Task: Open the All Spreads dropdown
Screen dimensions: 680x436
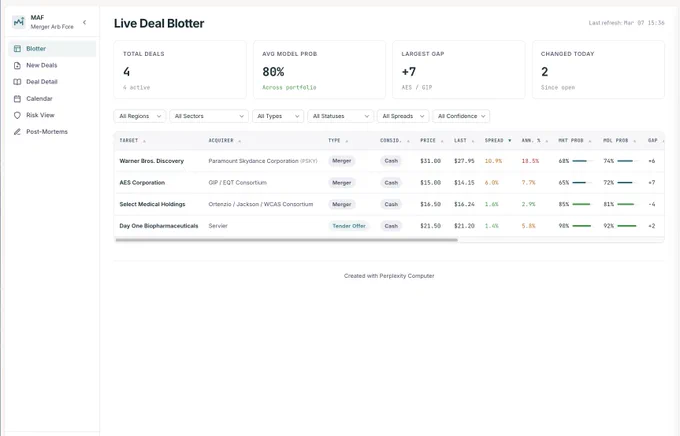Action: [x=403, y=116]
